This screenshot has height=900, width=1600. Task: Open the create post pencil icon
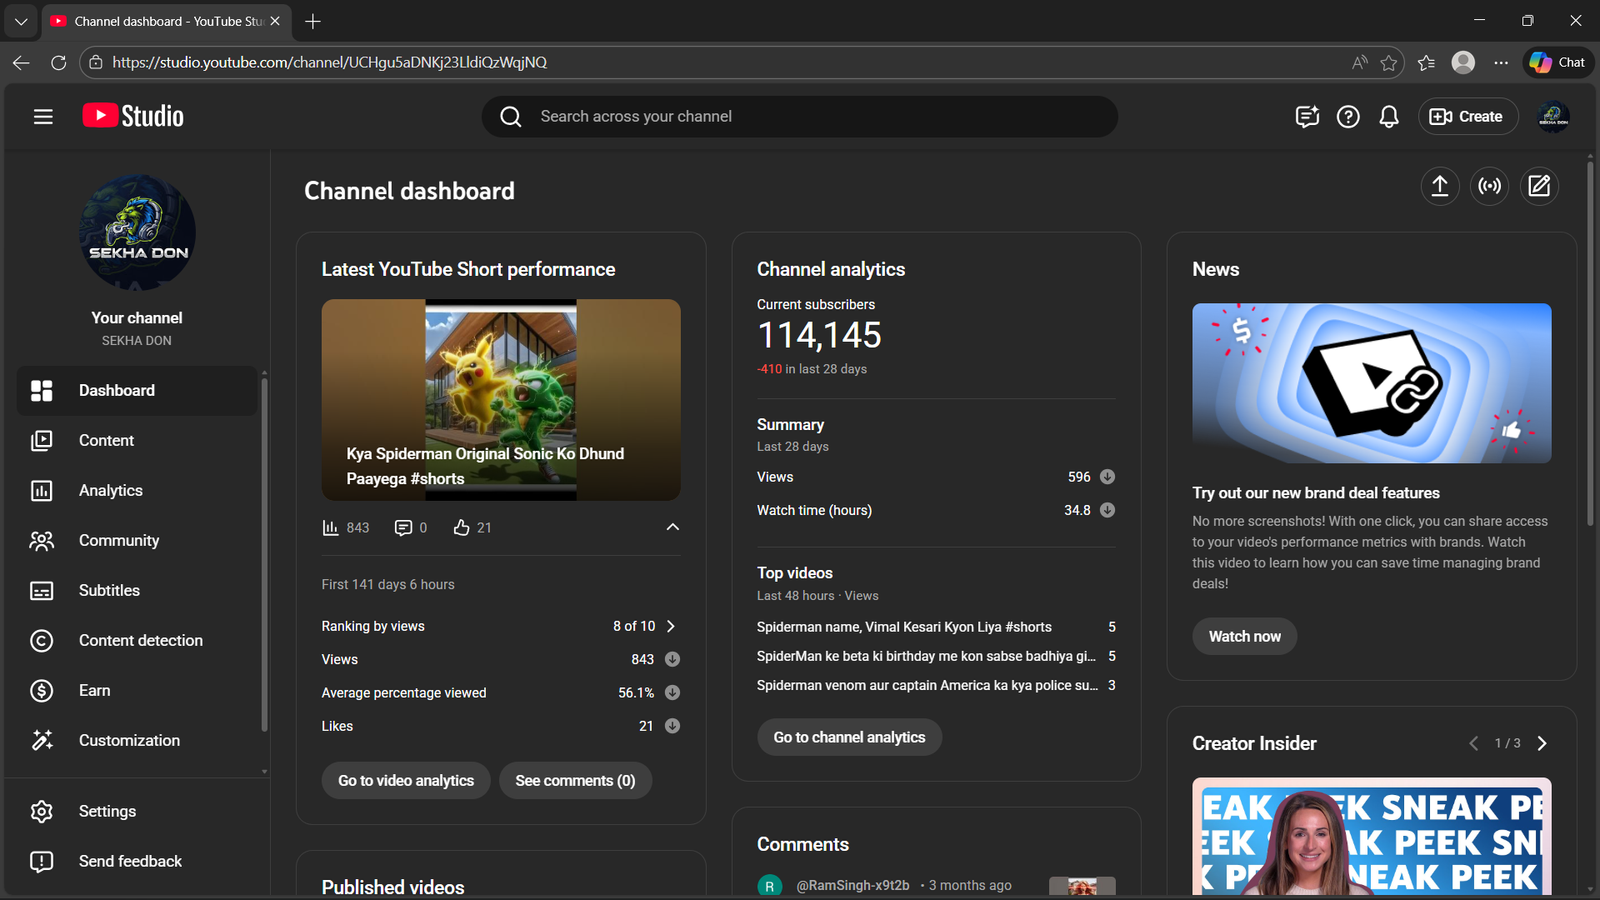click(x=1539, y=186)
